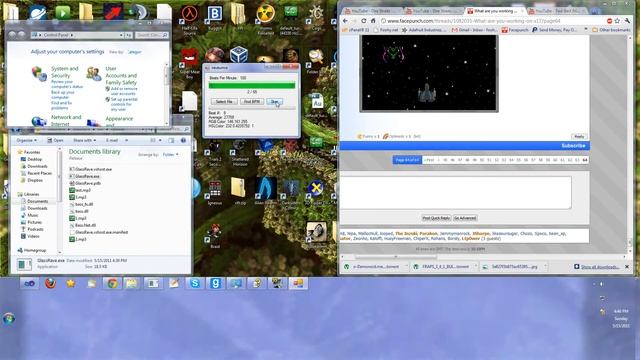Viewport: 640px width, 360px height.
Task: Expand Arrange by Folder dropdown
Action: pyautogui.click(x=171, y=155)
